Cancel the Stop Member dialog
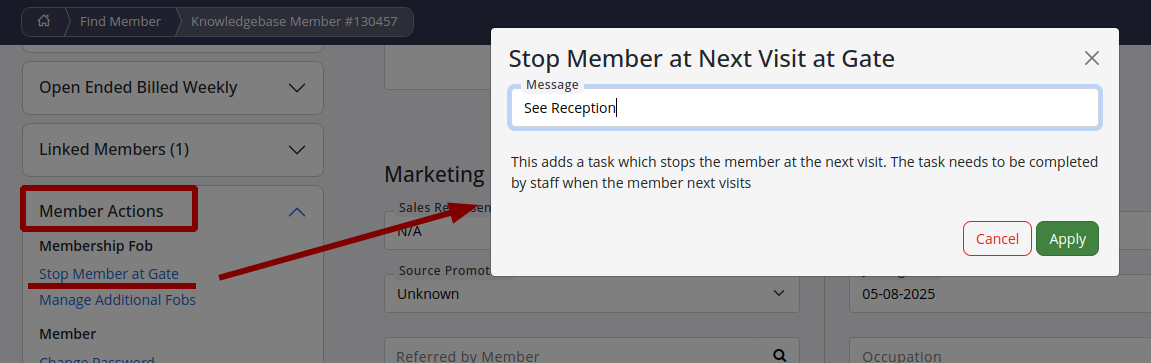1151x363 pixels. point(997,238)
